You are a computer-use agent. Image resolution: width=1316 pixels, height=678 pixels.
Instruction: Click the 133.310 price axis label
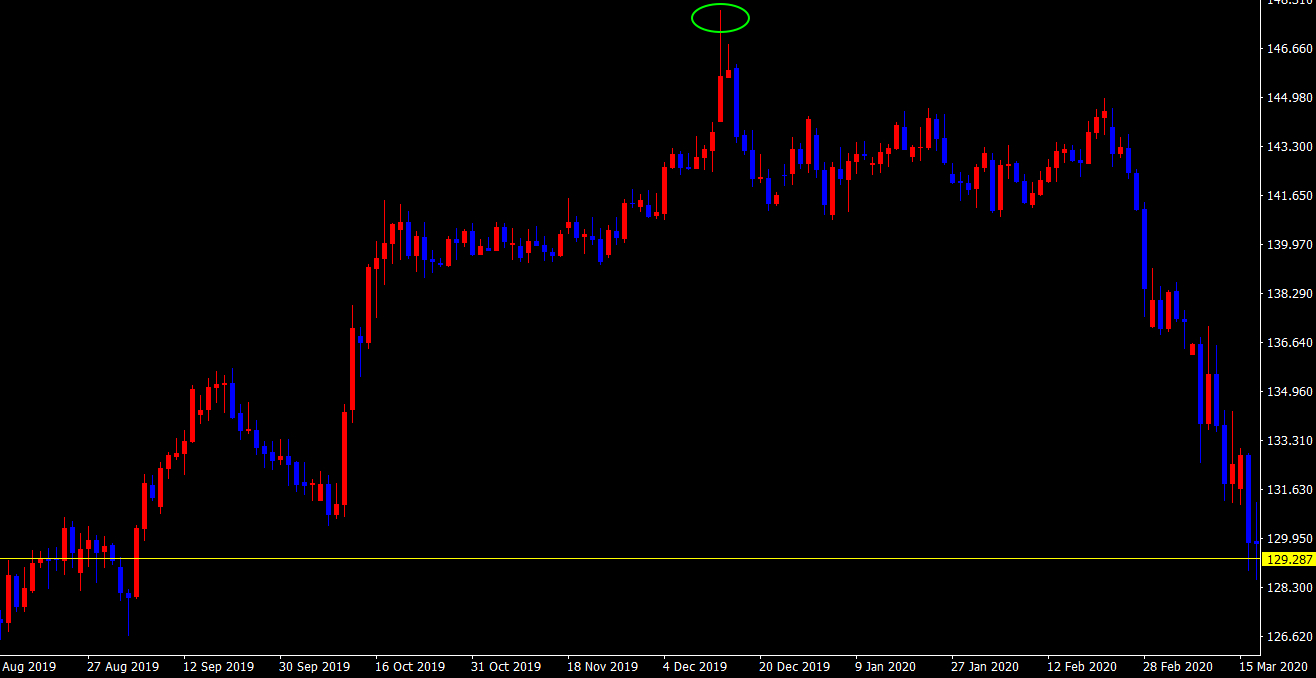1288,441
